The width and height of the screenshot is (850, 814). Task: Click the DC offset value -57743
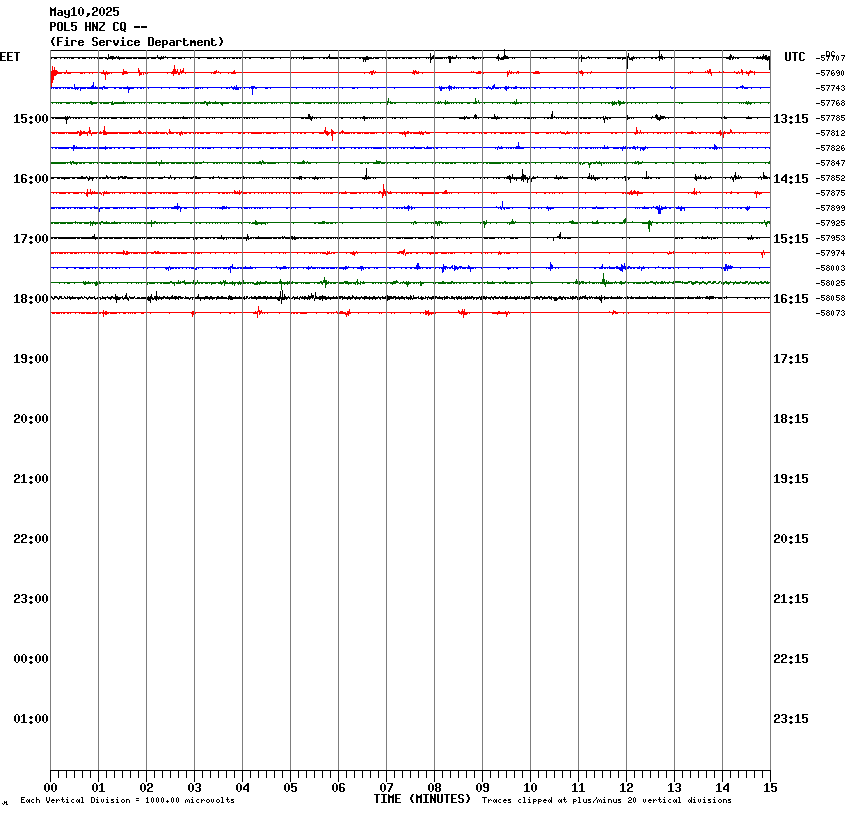coord(830,88)
